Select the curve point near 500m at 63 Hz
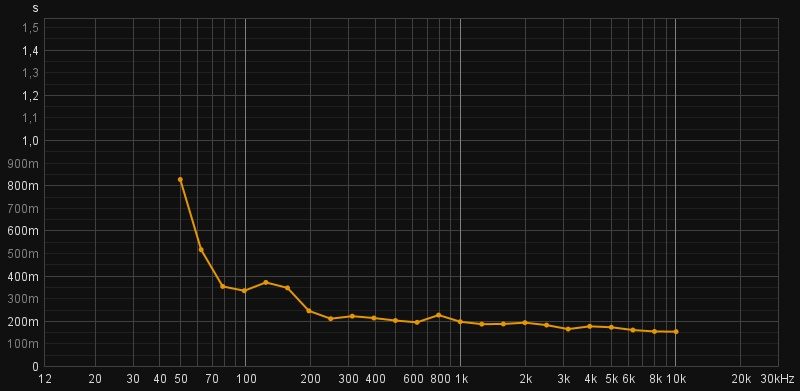The height and width of the screenshot is (391, 800). 201,250
